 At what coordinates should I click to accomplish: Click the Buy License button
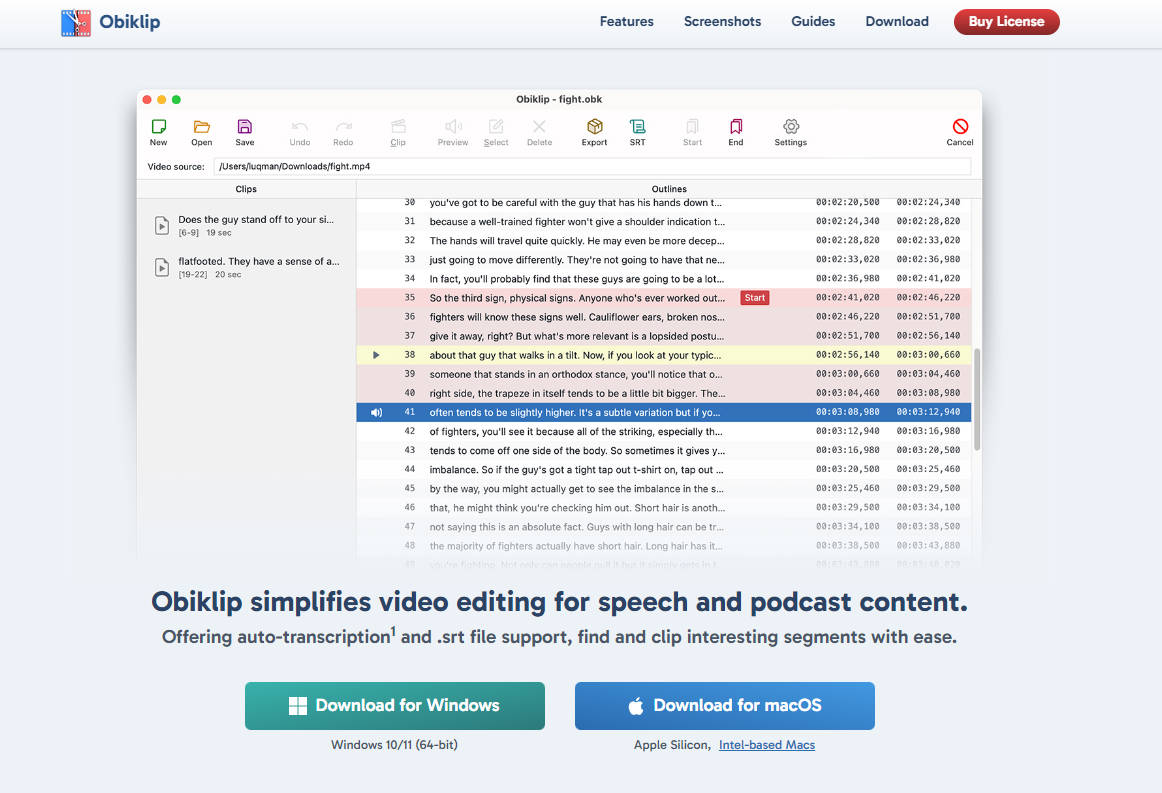click(x=1006, y=21)
